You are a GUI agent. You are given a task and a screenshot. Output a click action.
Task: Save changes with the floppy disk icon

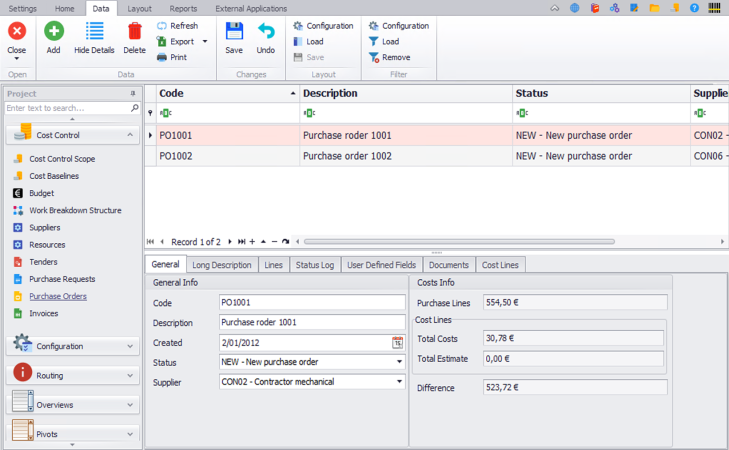(x=234, y=36)
